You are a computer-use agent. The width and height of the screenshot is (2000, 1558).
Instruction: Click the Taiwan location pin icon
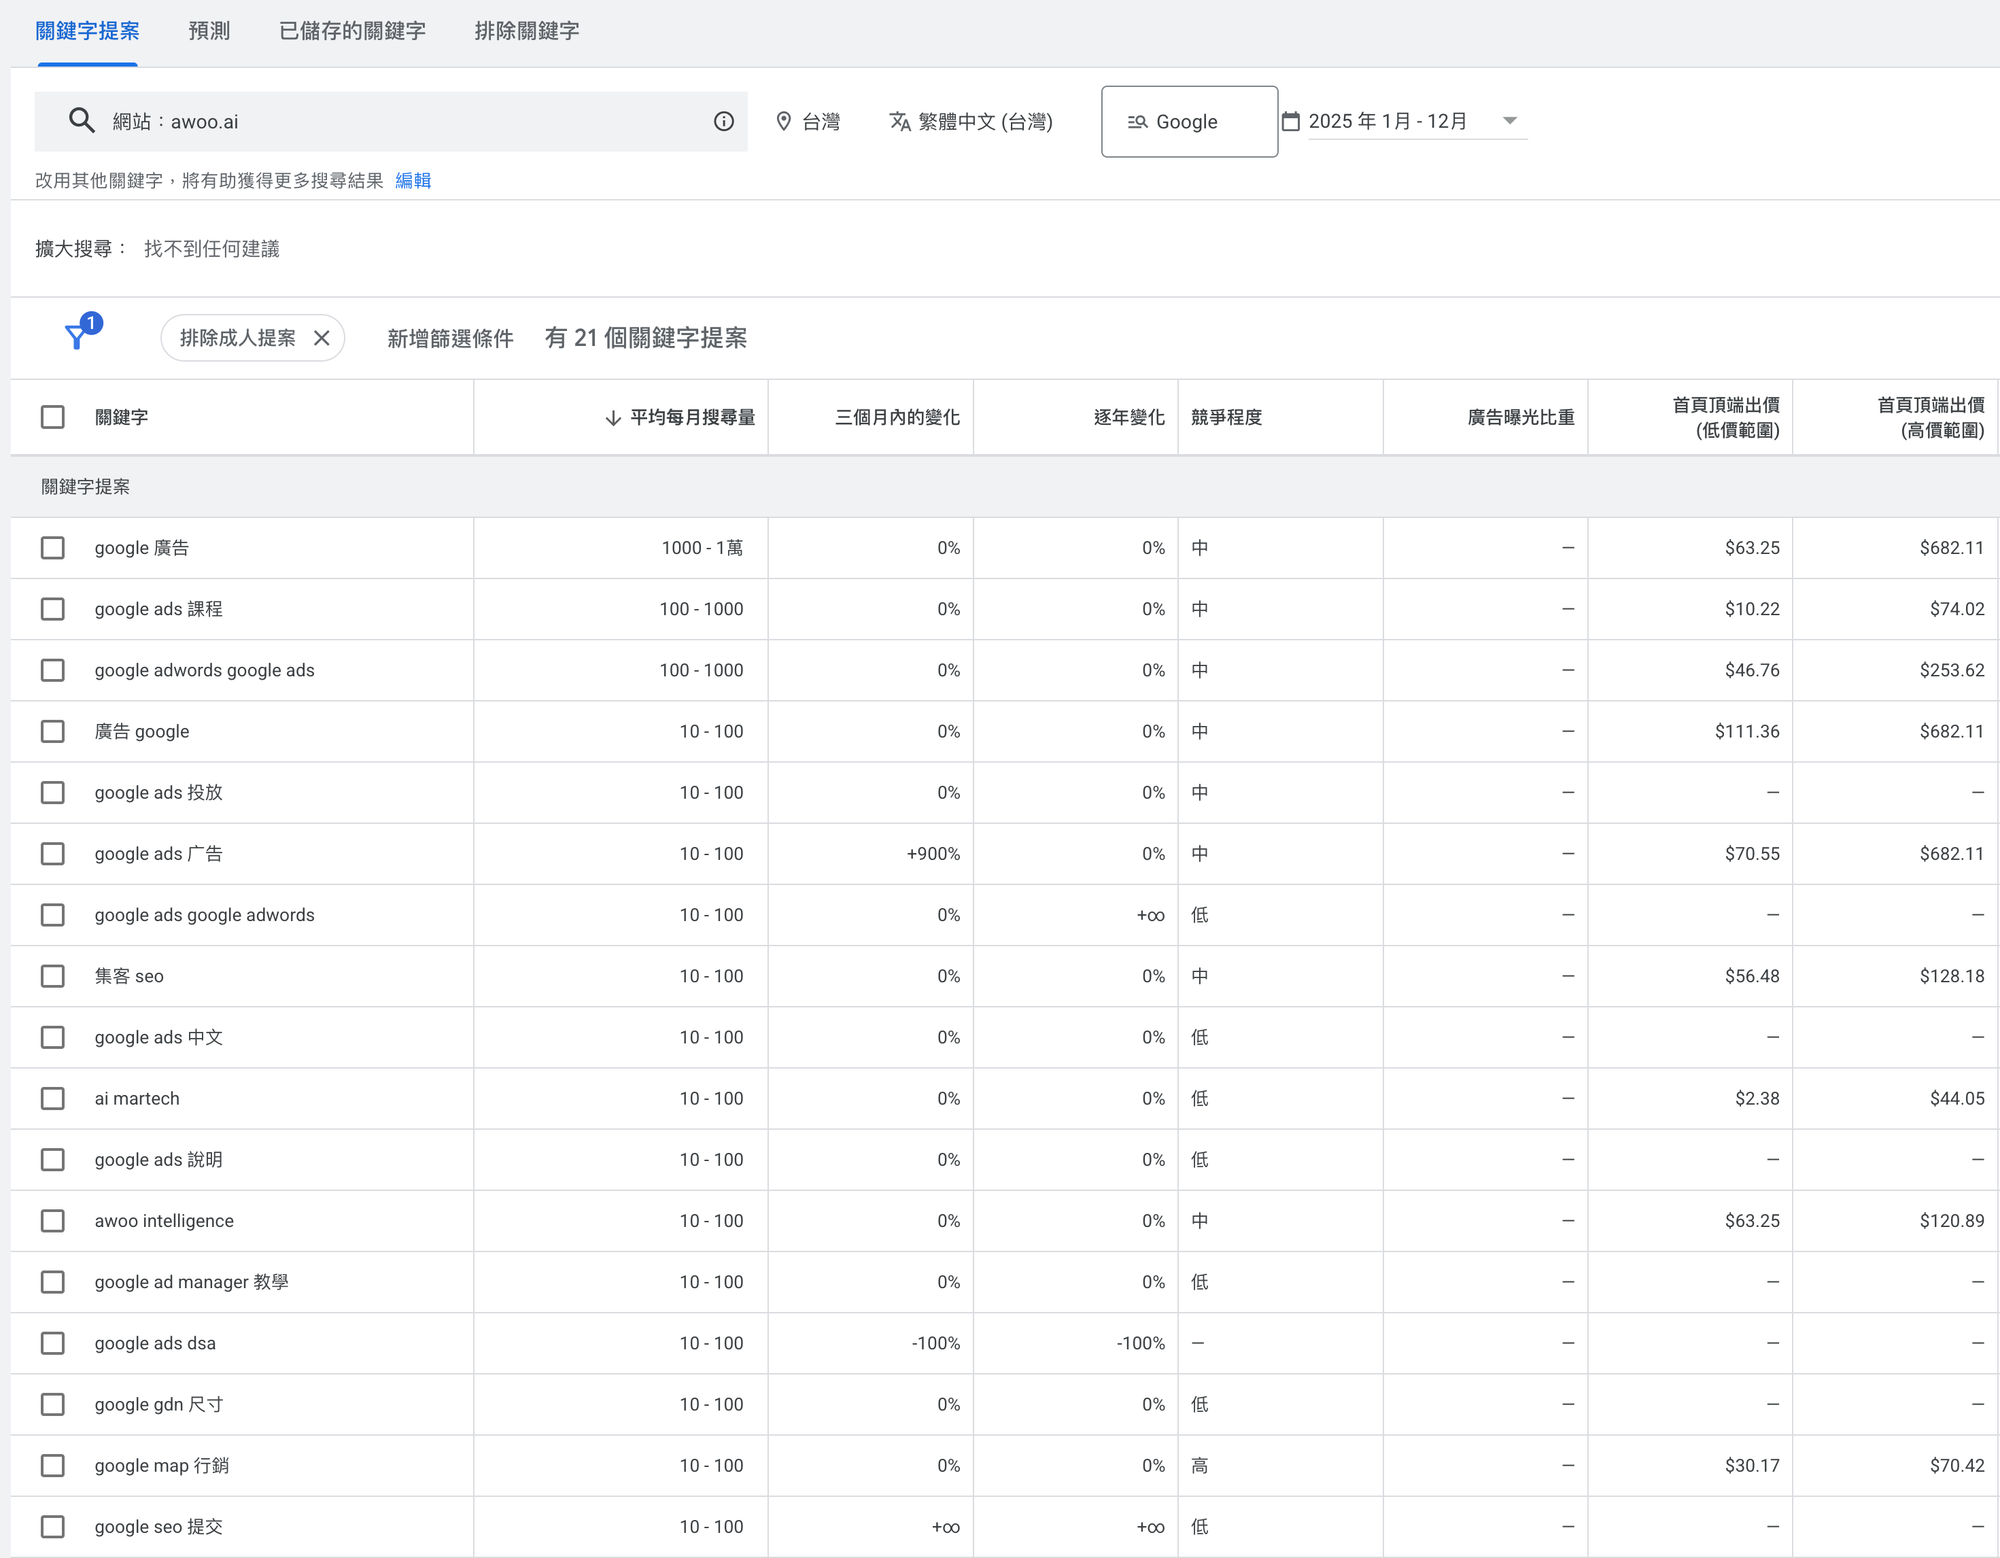(x=784, y=121)
